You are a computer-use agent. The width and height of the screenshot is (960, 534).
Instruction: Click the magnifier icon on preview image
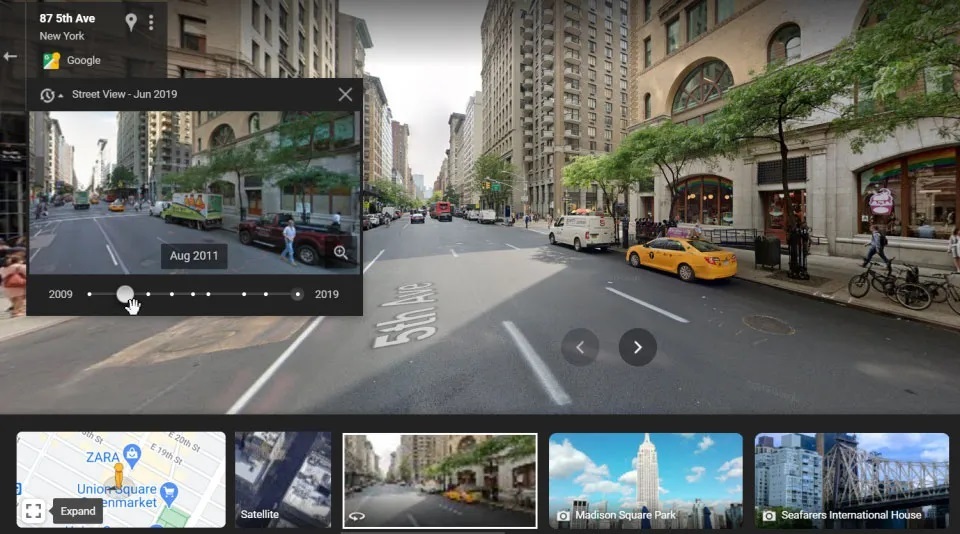click(341, 253)
